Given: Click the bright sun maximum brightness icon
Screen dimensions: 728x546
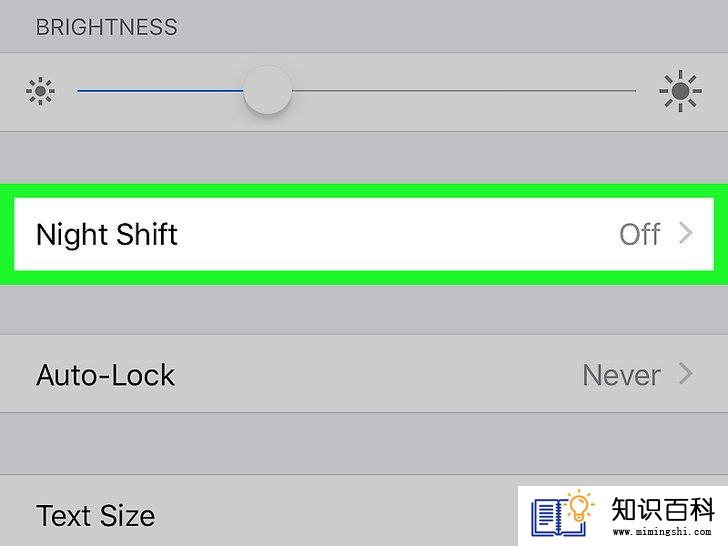Looking at the screenshot, I should pos(680,91).
